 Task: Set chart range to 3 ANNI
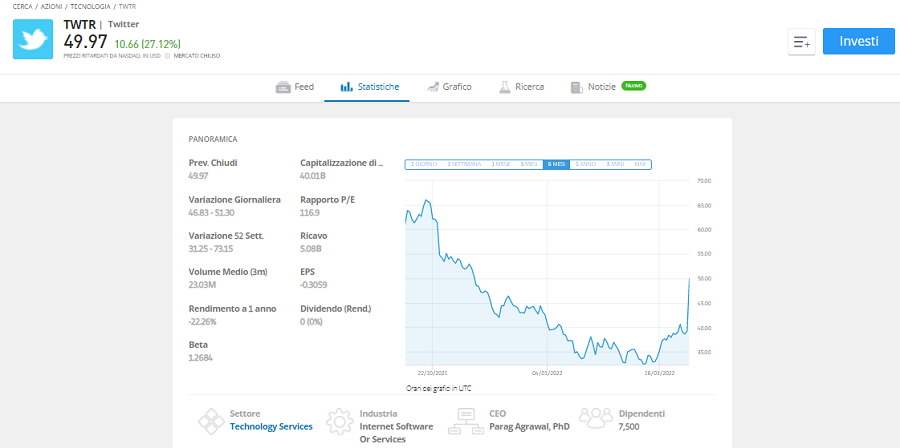pos(615,164)
